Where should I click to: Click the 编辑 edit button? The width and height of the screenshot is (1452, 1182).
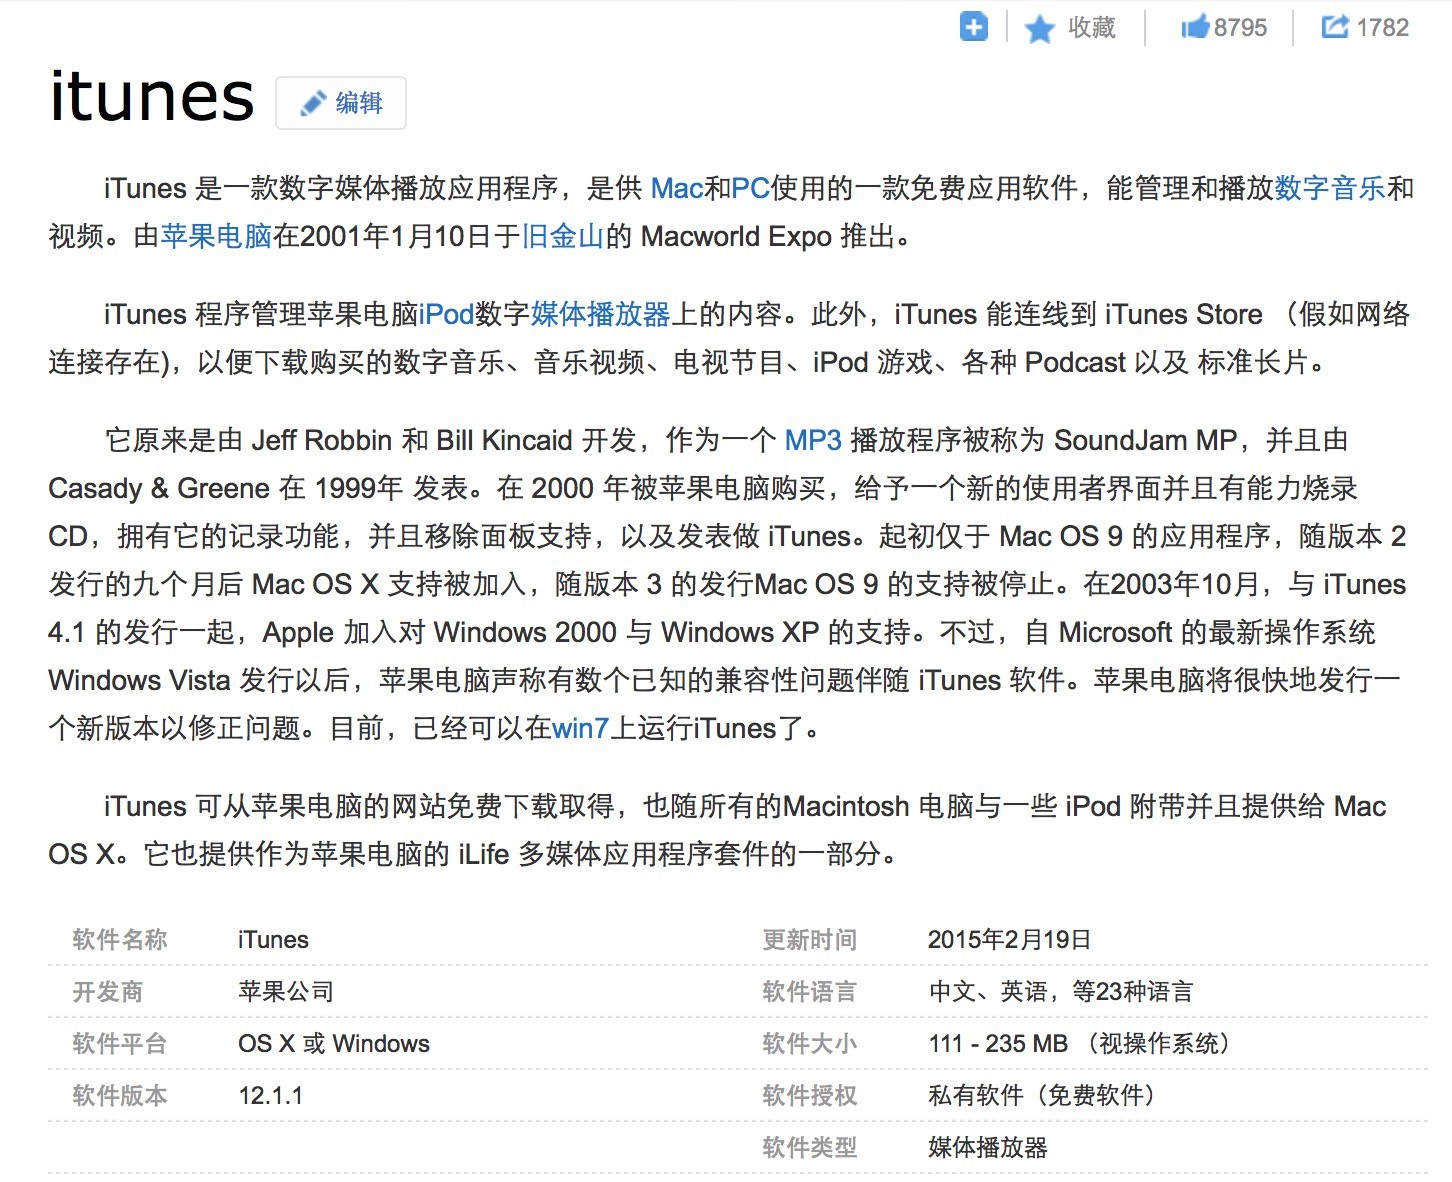(341, 103)
